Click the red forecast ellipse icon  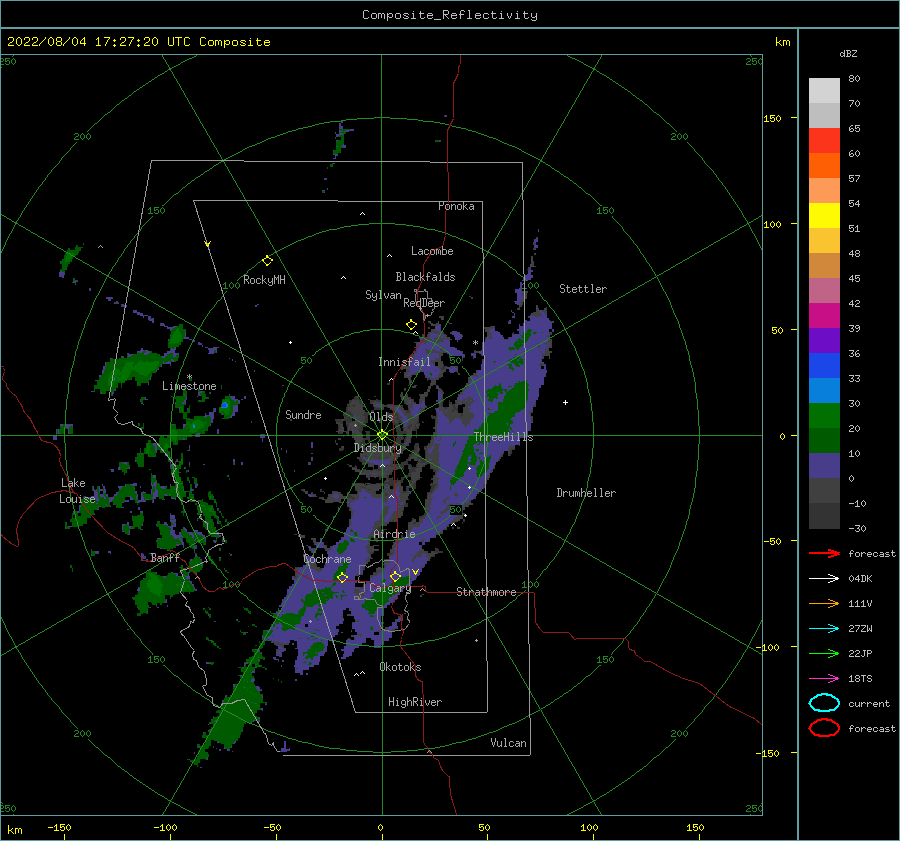pyautogui.click(x=824, y=728)
